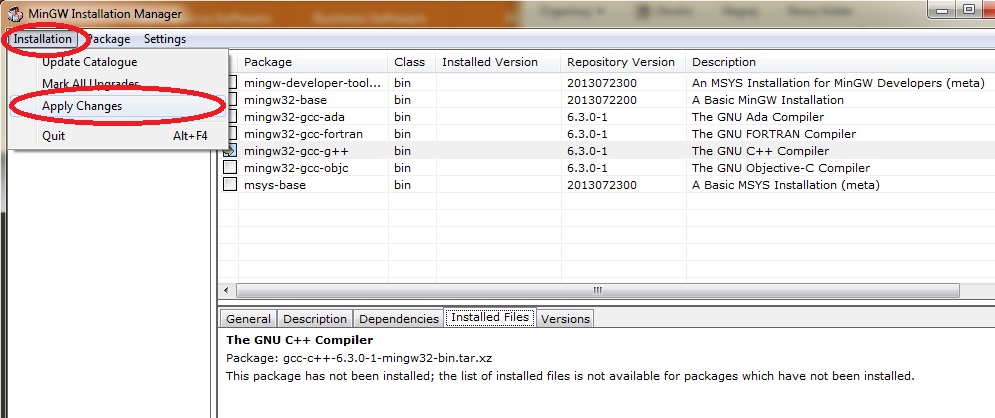Tick the mingw32-base package checkbox
Viewport: 995px width, 418px height.
tap(232, 100)
